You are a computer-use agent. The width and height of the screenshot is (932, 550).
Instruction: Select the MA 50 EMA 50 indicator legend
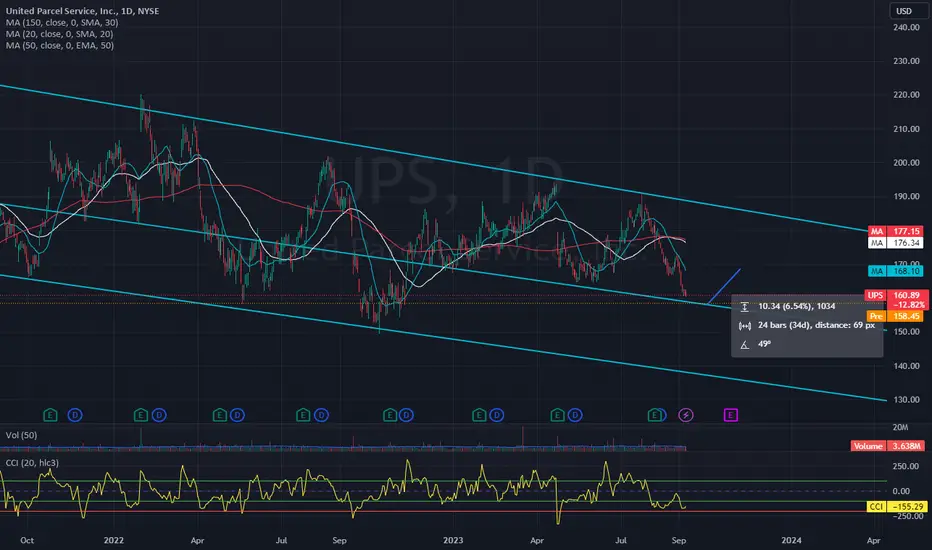click(59, 45)
